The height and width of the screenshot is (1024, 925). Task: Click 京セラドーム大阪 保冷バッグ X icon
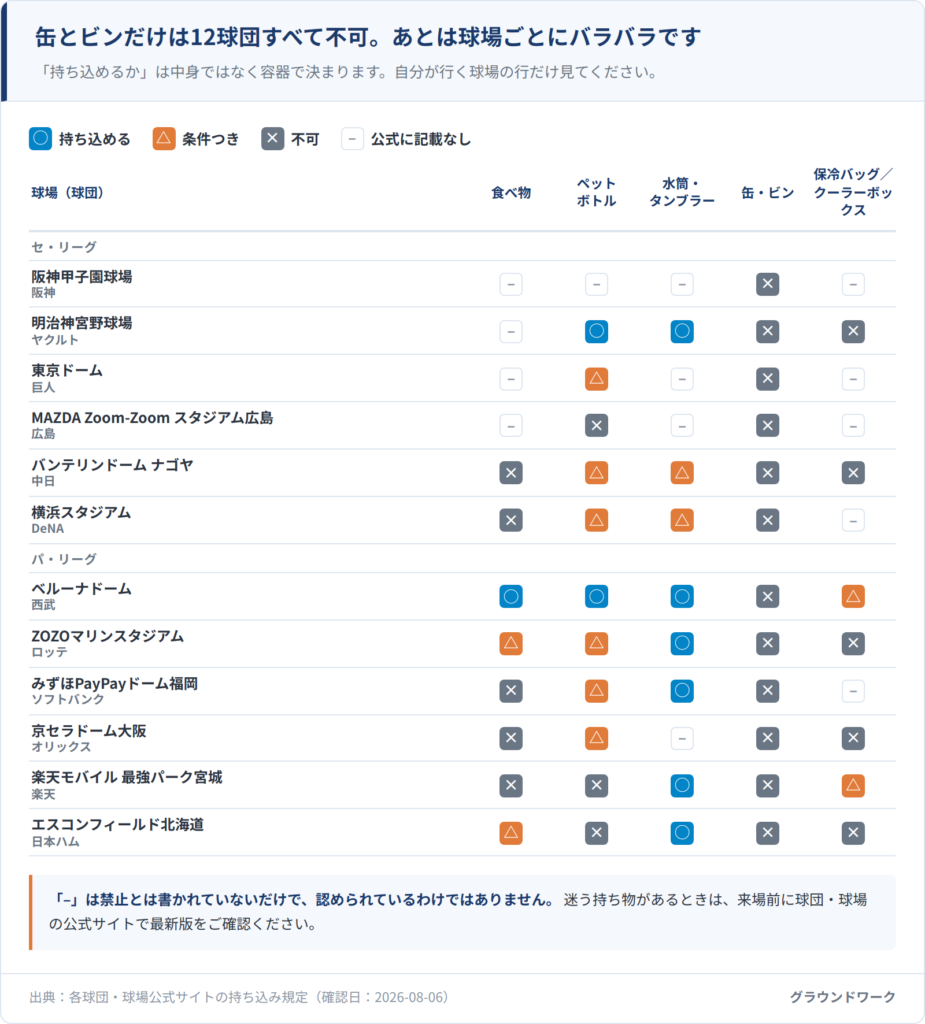[853, 738]
